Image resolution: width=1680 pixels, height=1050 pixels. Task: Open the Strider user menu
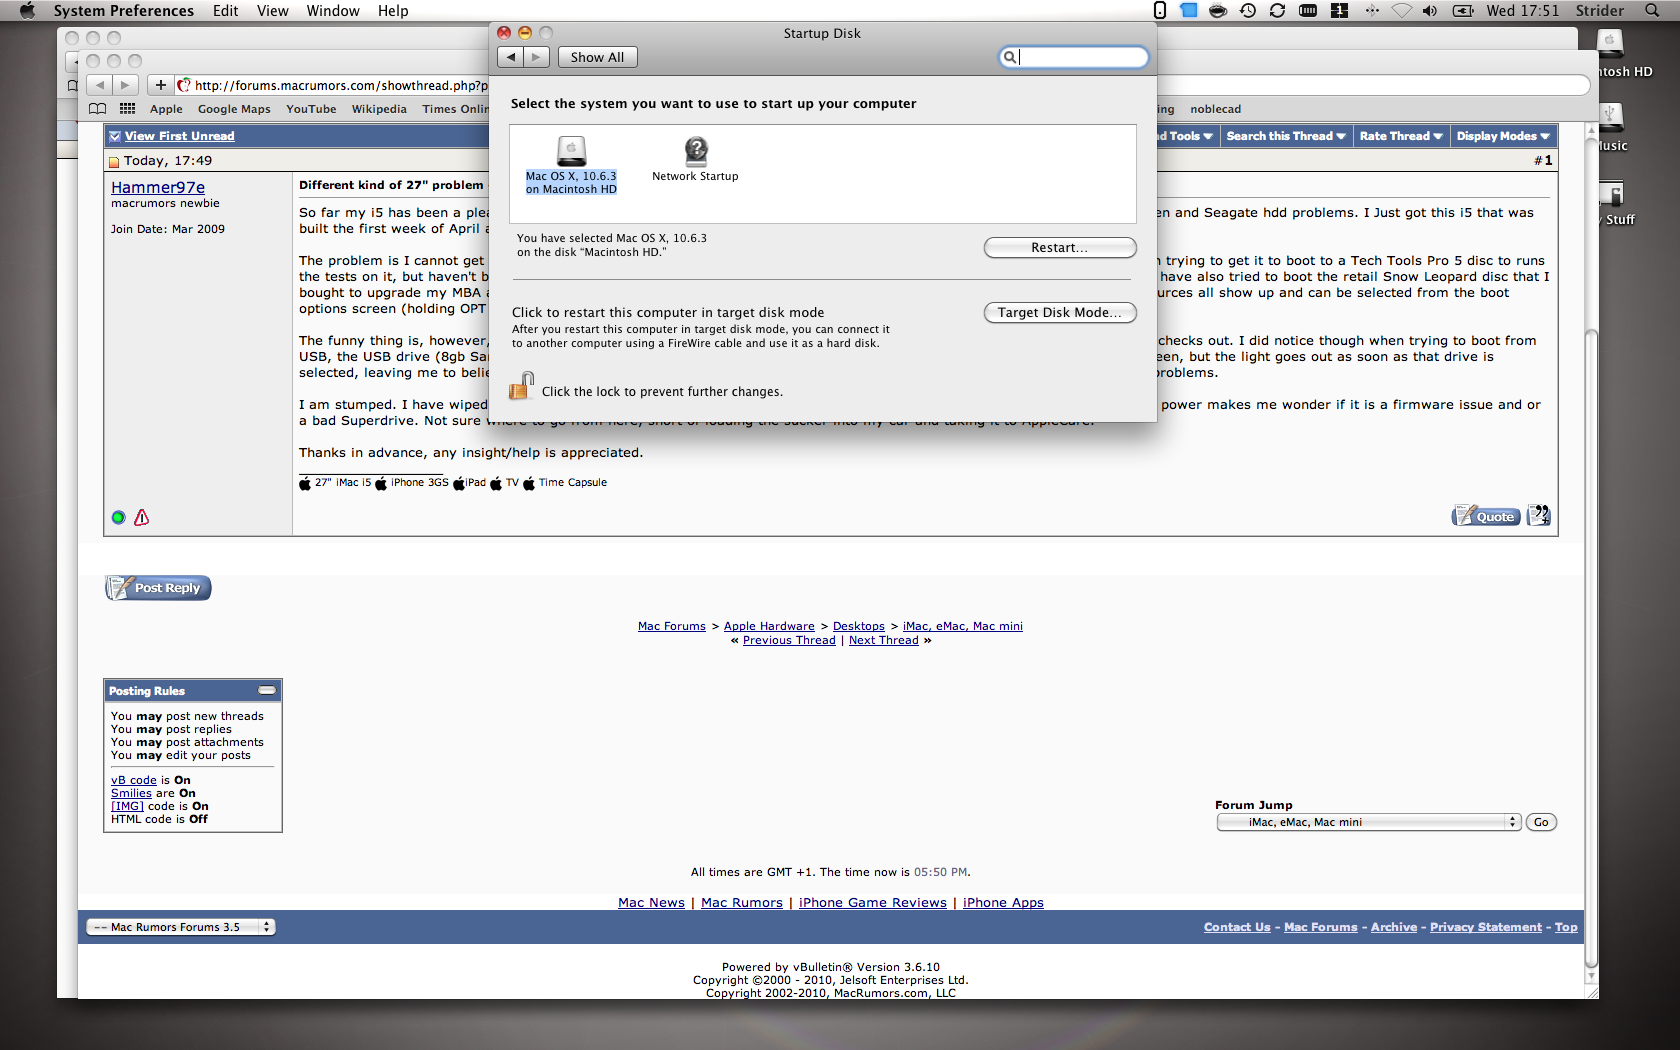[1600, 11]
